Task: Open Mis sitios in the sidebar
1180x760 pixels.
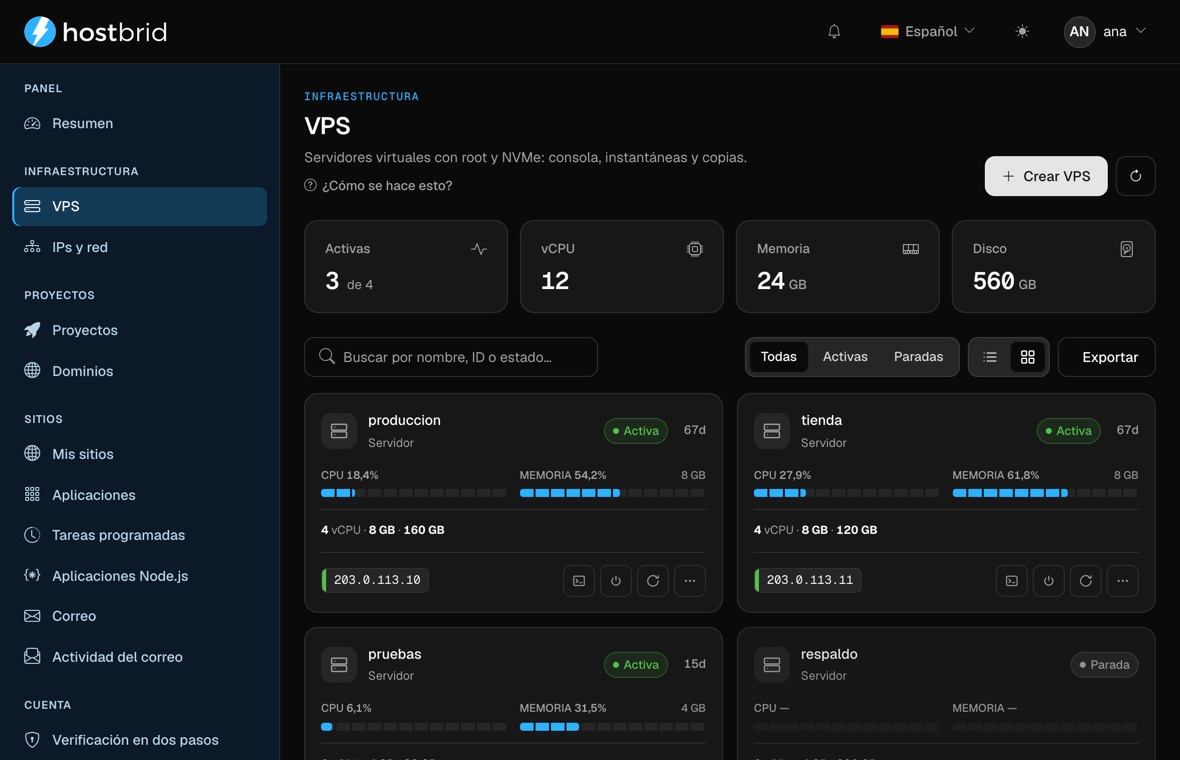Action: point(139,454)
